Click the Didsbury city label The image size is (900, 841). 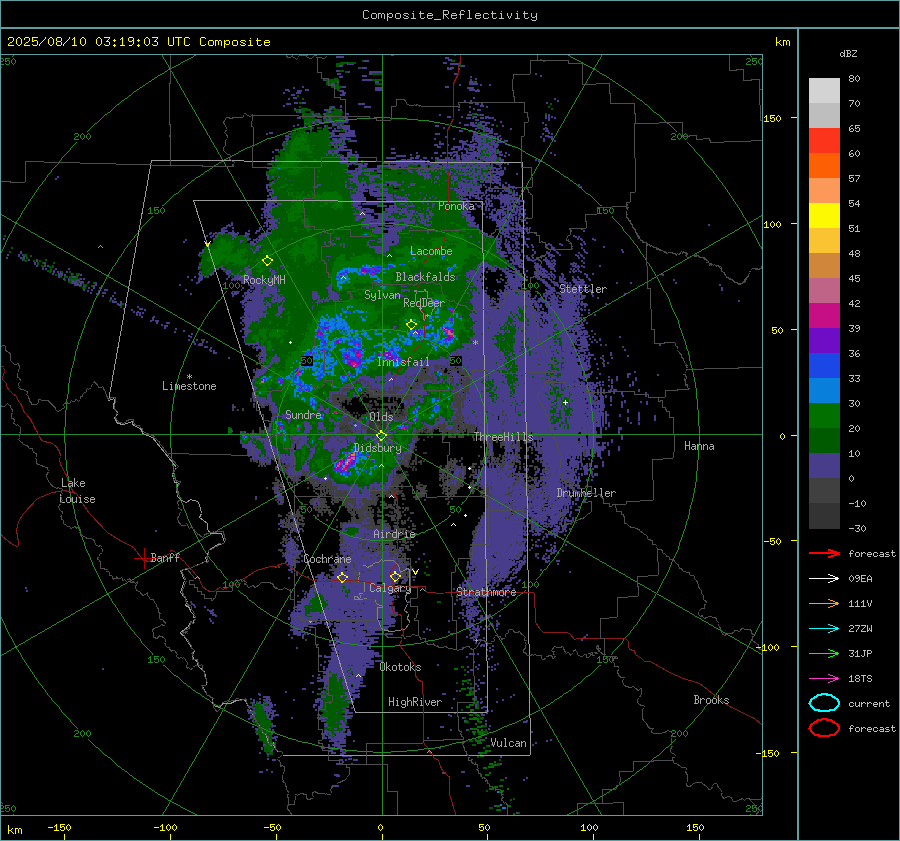point(377,448)
